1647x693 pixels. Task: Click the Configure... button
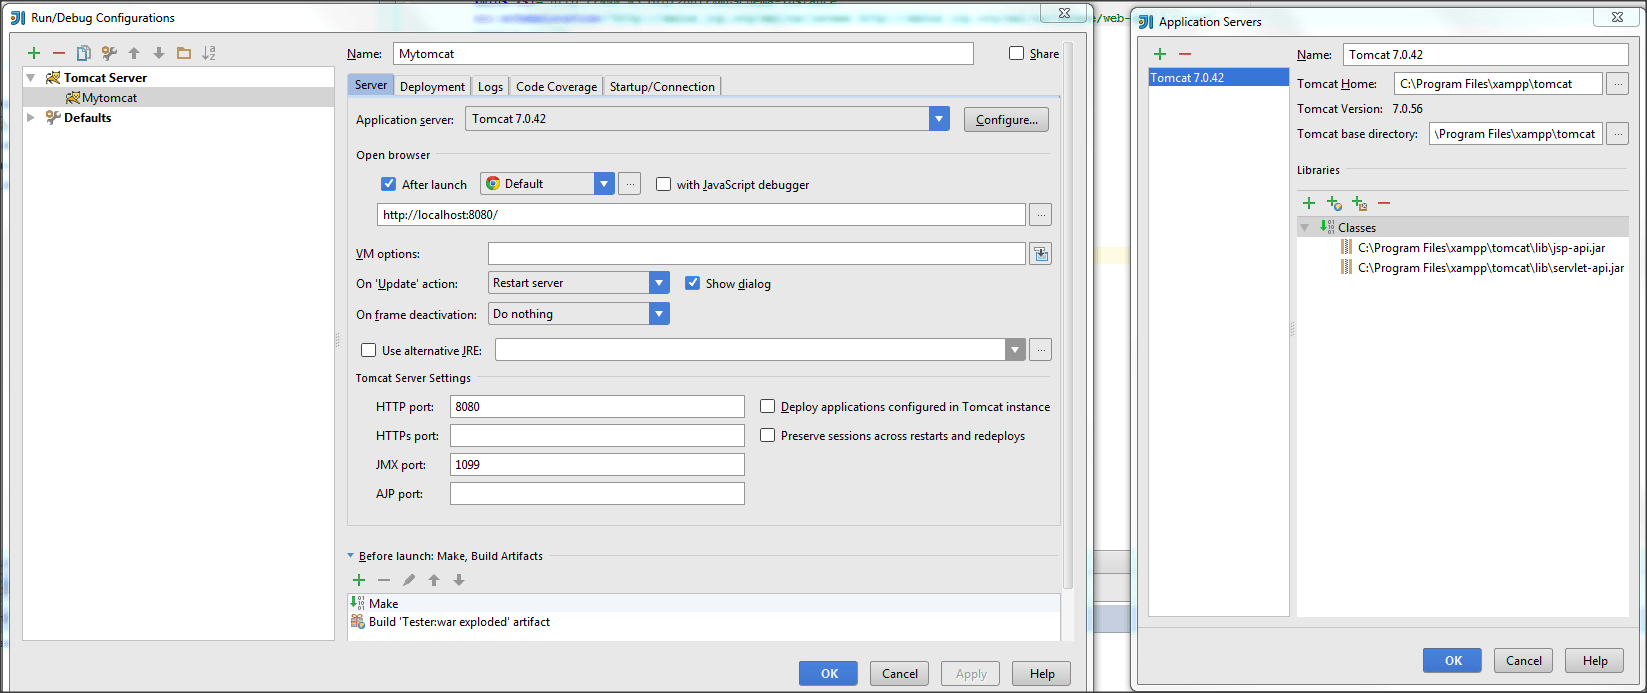tap(1006, 120)
